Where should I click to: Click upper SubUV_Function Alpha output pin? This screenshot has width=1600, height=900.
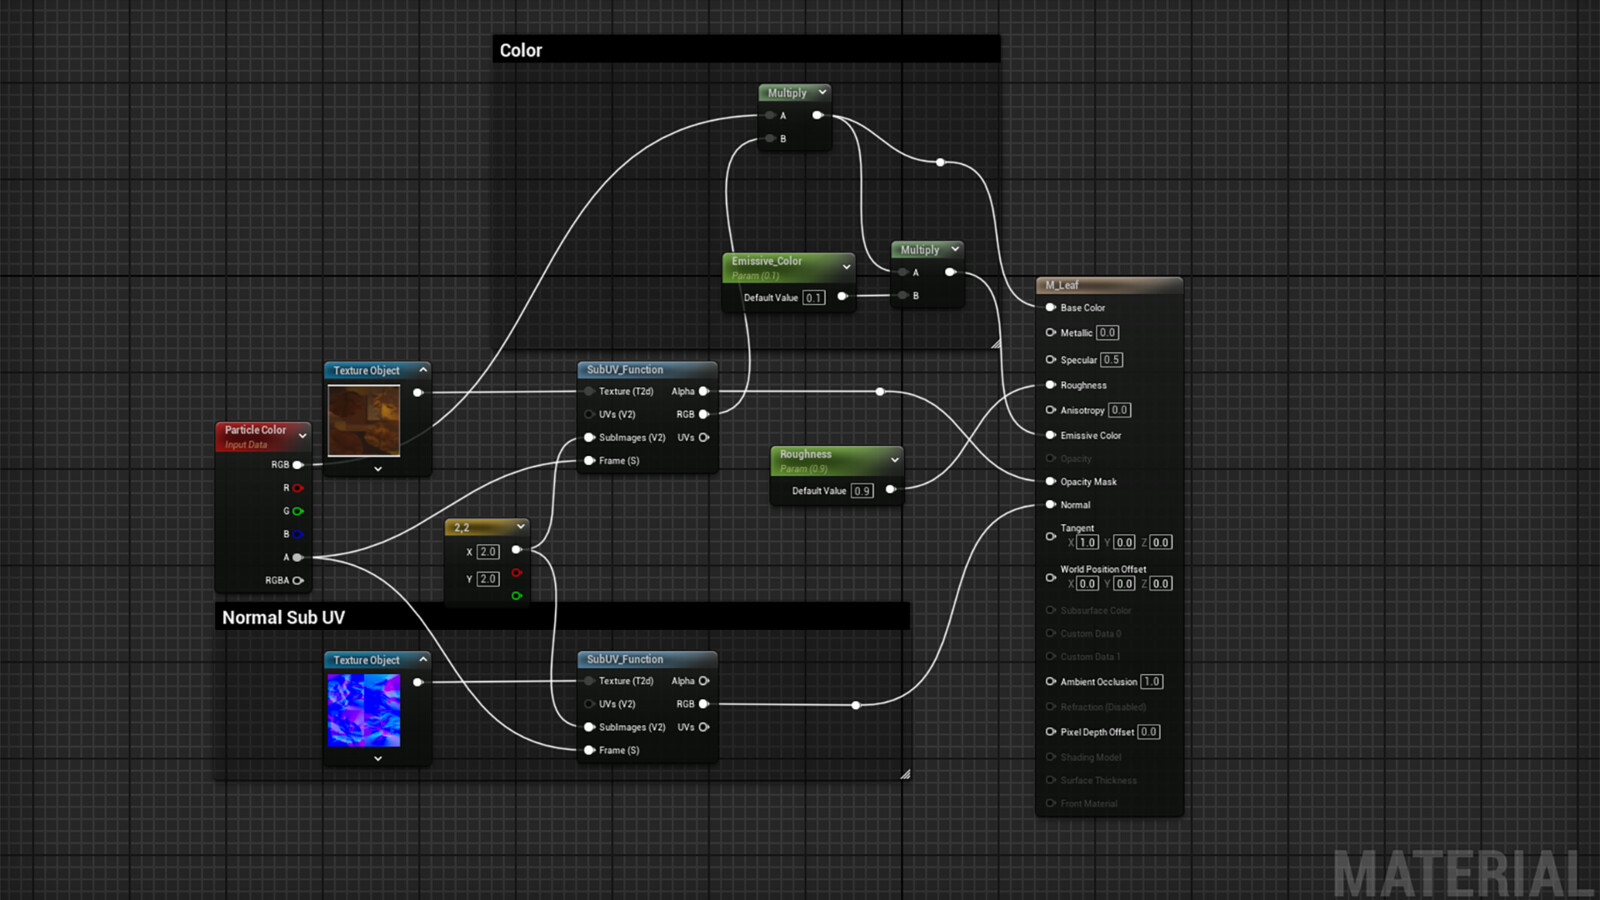point(704,391)
